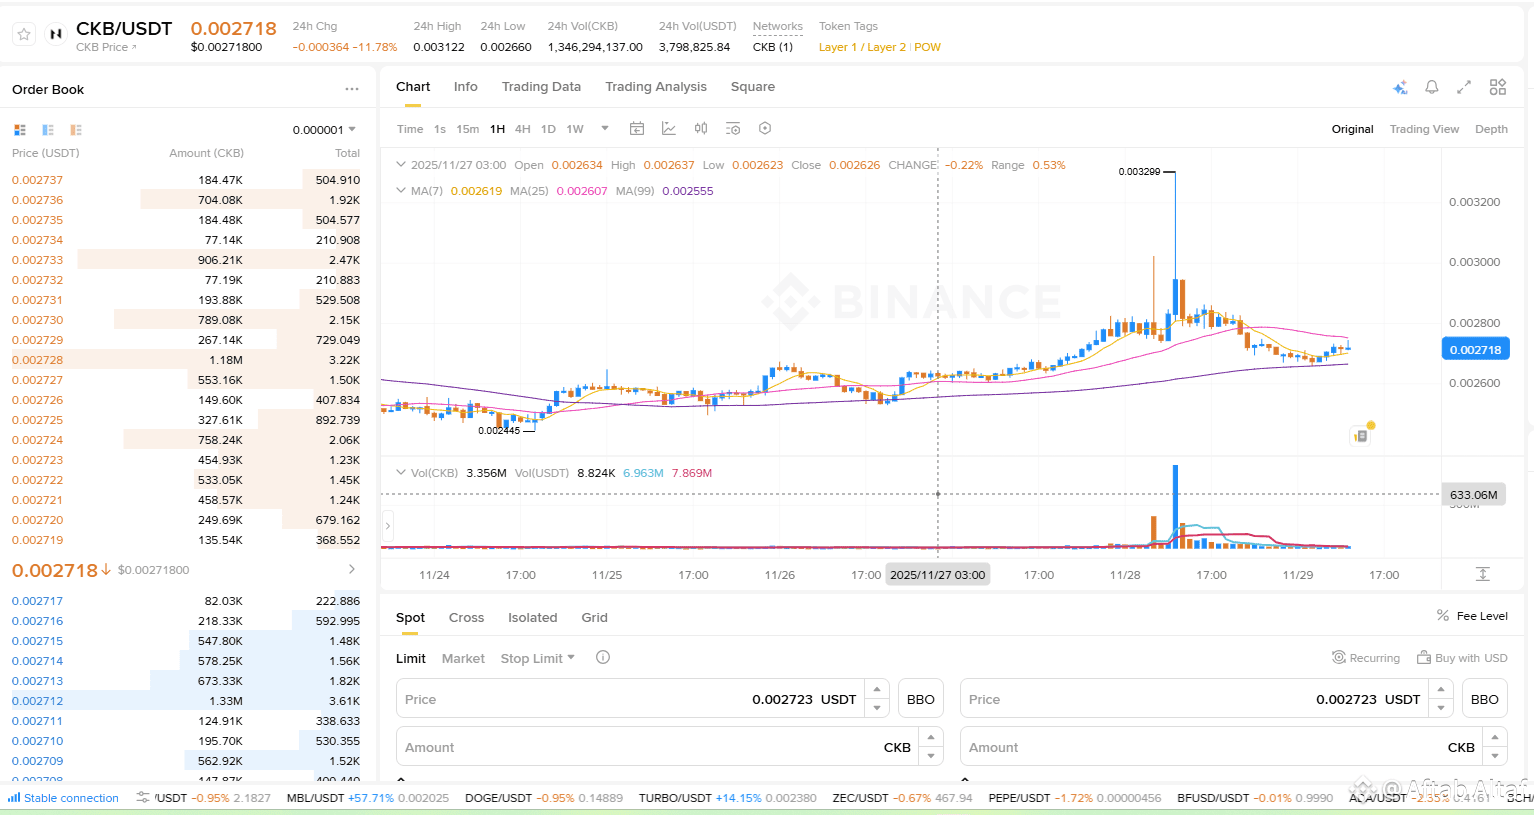1534x815 pixels.
Task: Open hexagon chart settings icon
Action: 765,128
